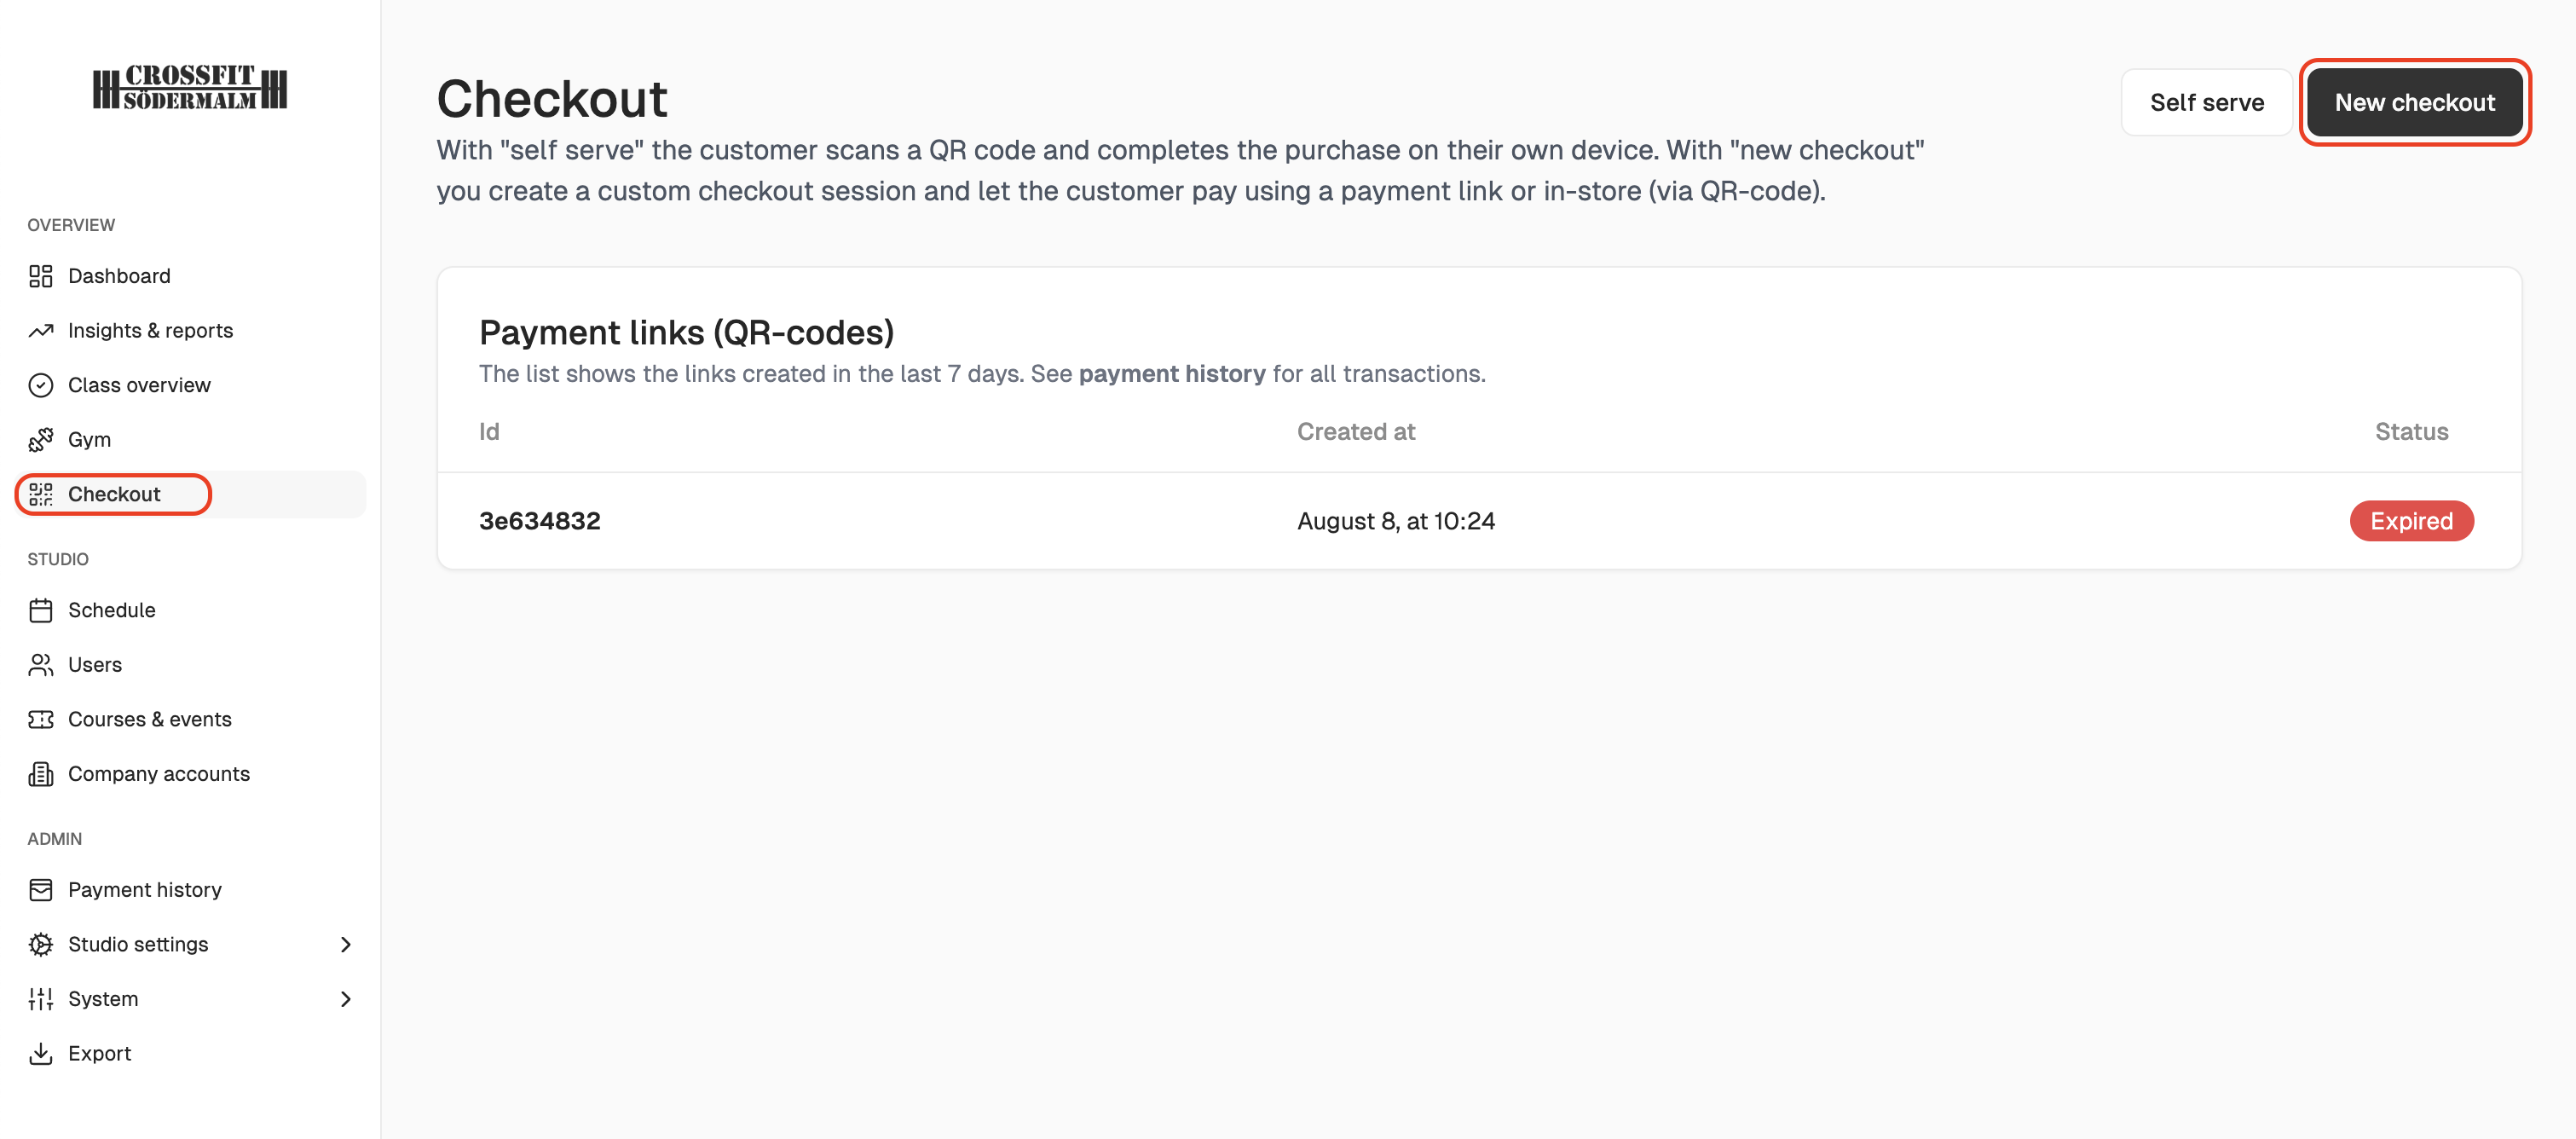Click the Company accounts building icon

(41, 774)
